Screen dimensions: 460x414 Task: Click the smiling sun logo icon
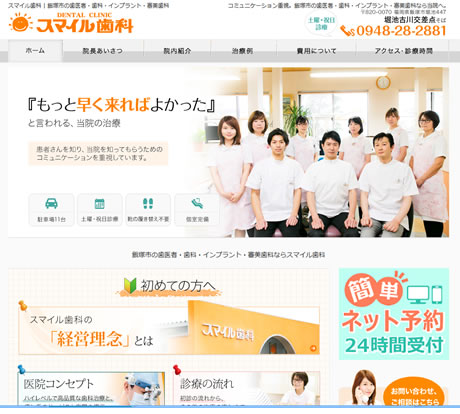pyautogui.click(x=21, y=23)
